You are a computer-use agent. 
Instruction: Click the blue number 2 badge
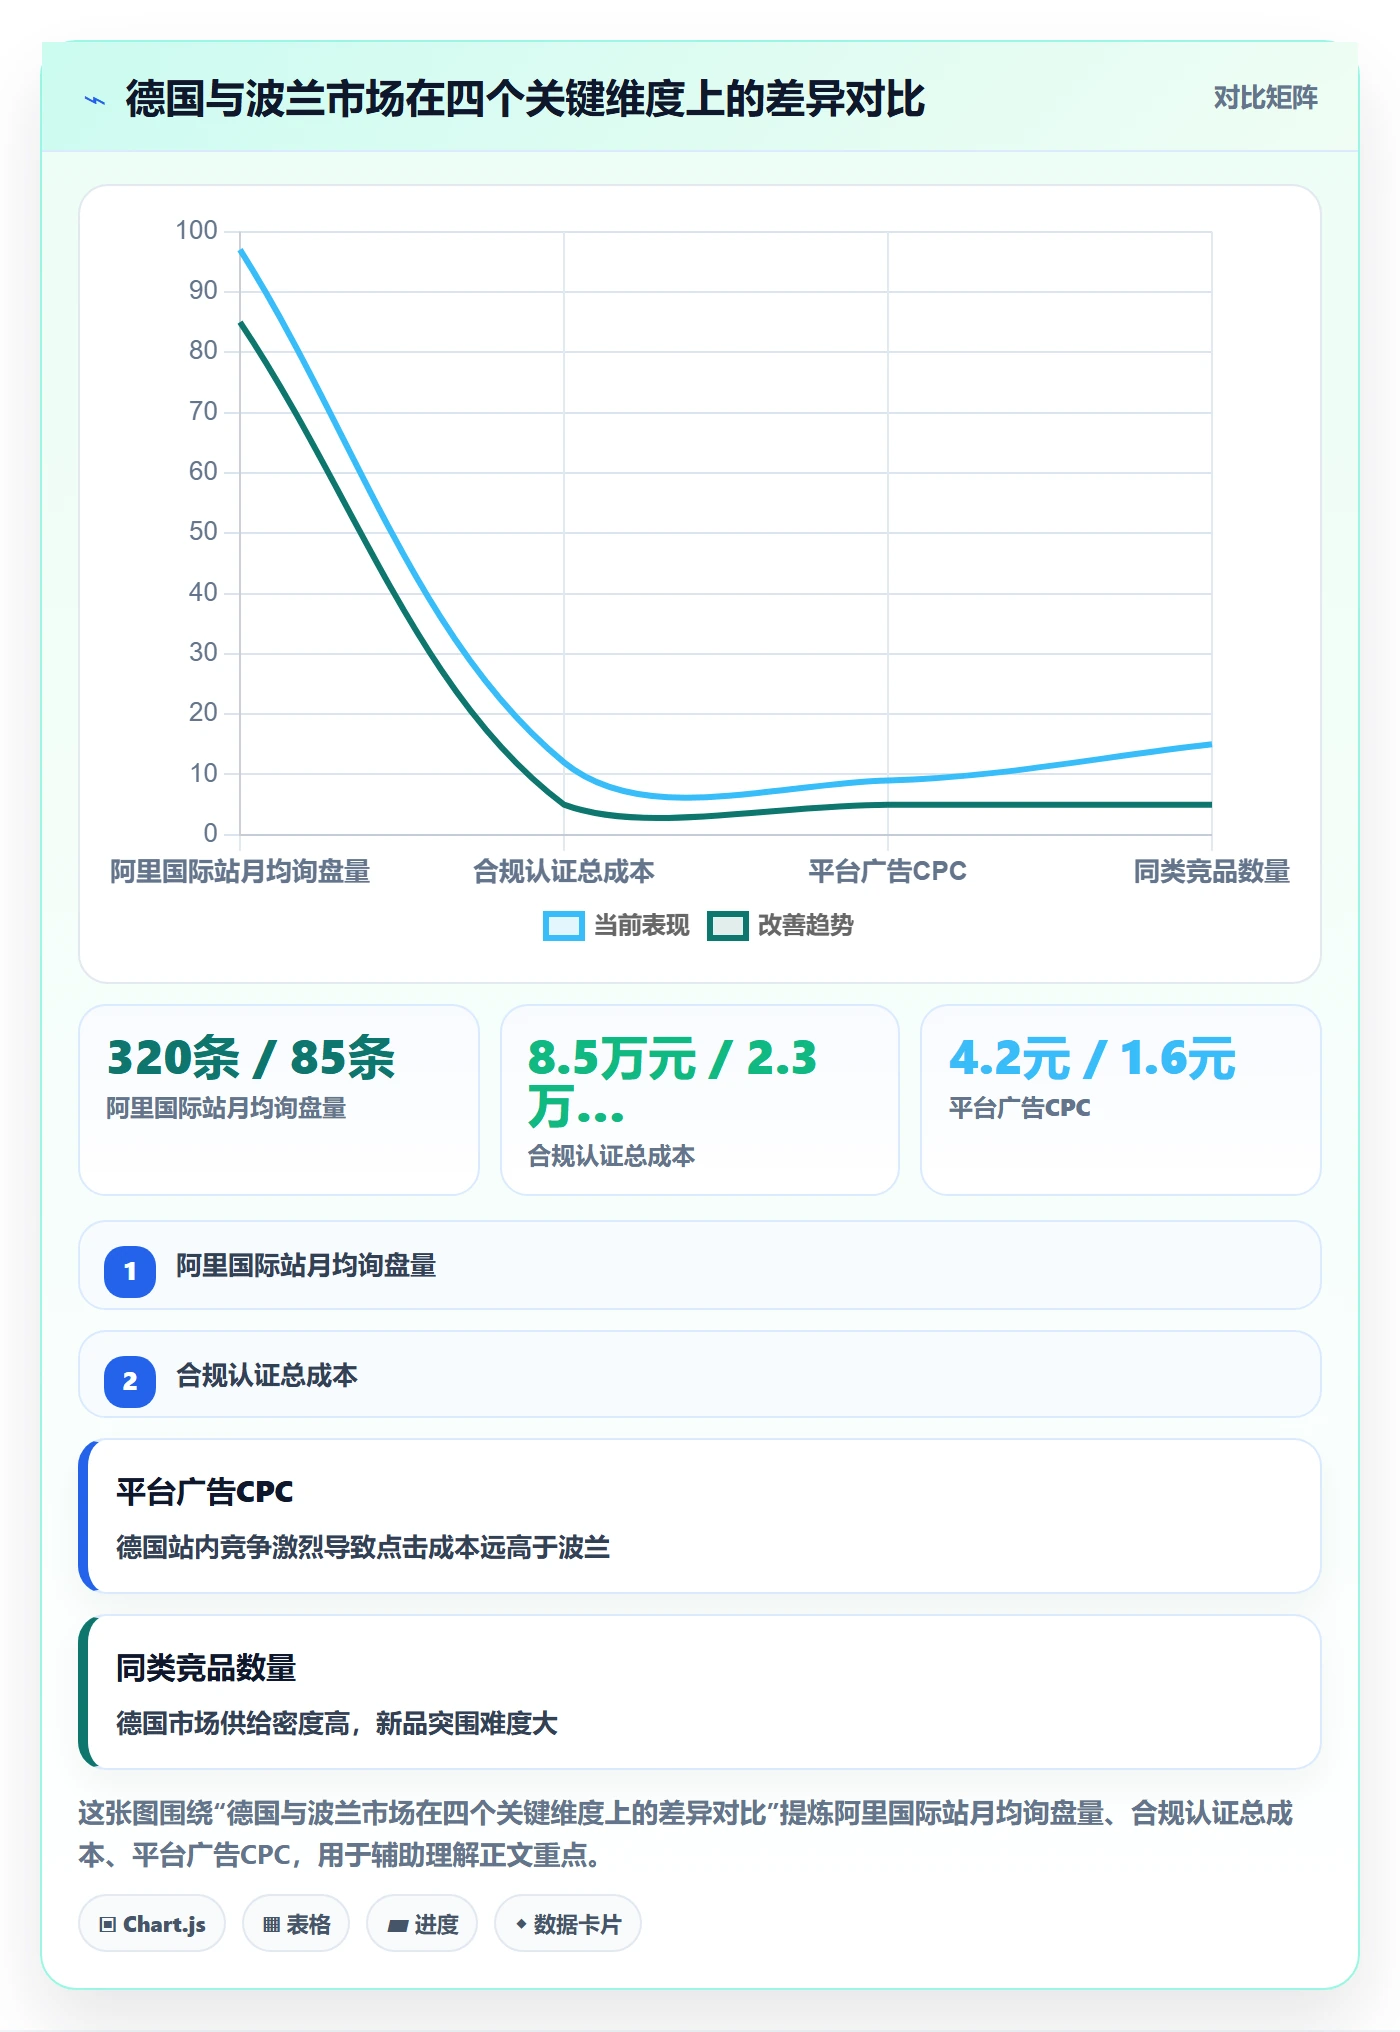(130, 1381)
